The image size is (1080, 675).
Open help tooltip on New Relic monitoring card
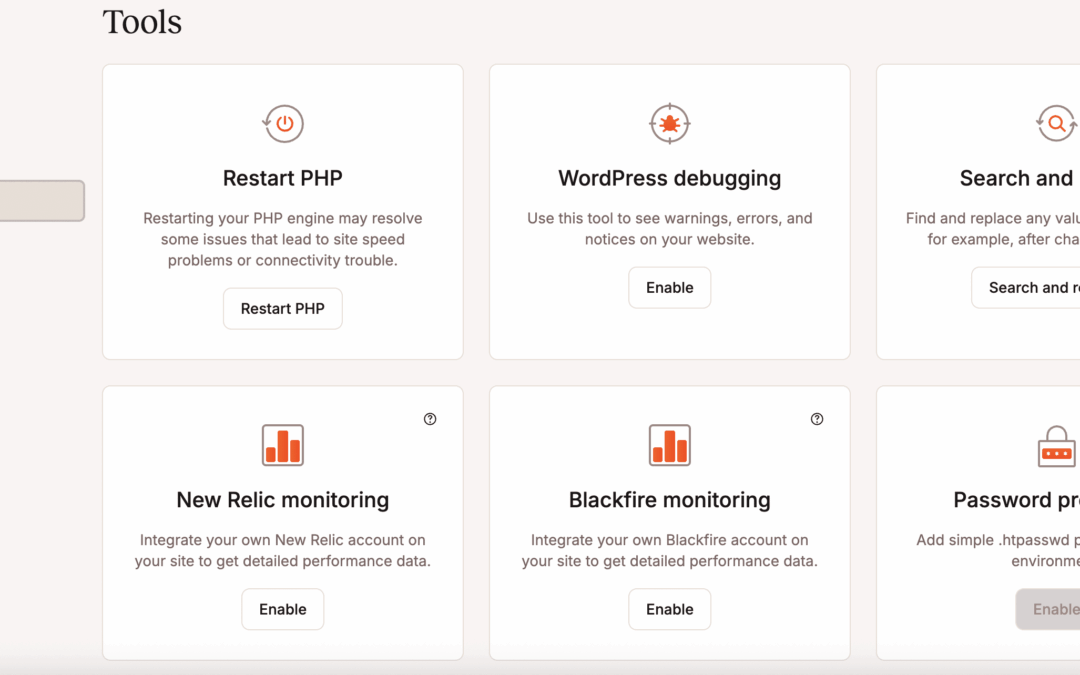[x=430, y=419]
